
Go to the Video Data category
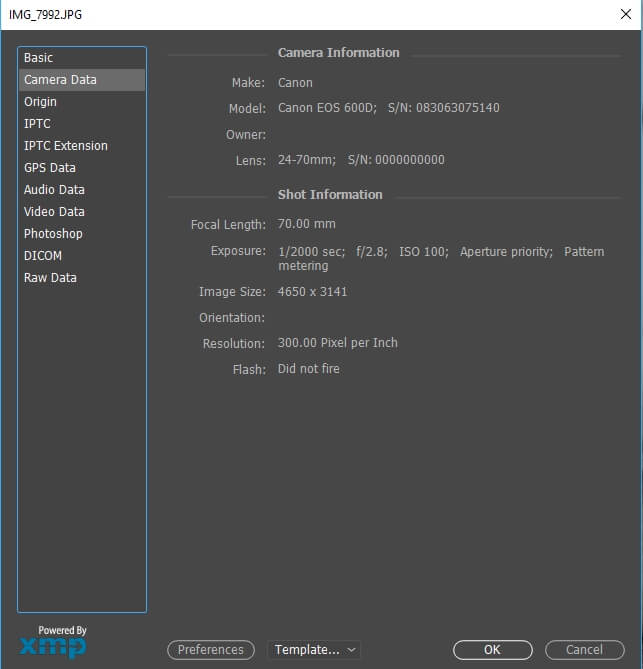(x=82, y=212)
